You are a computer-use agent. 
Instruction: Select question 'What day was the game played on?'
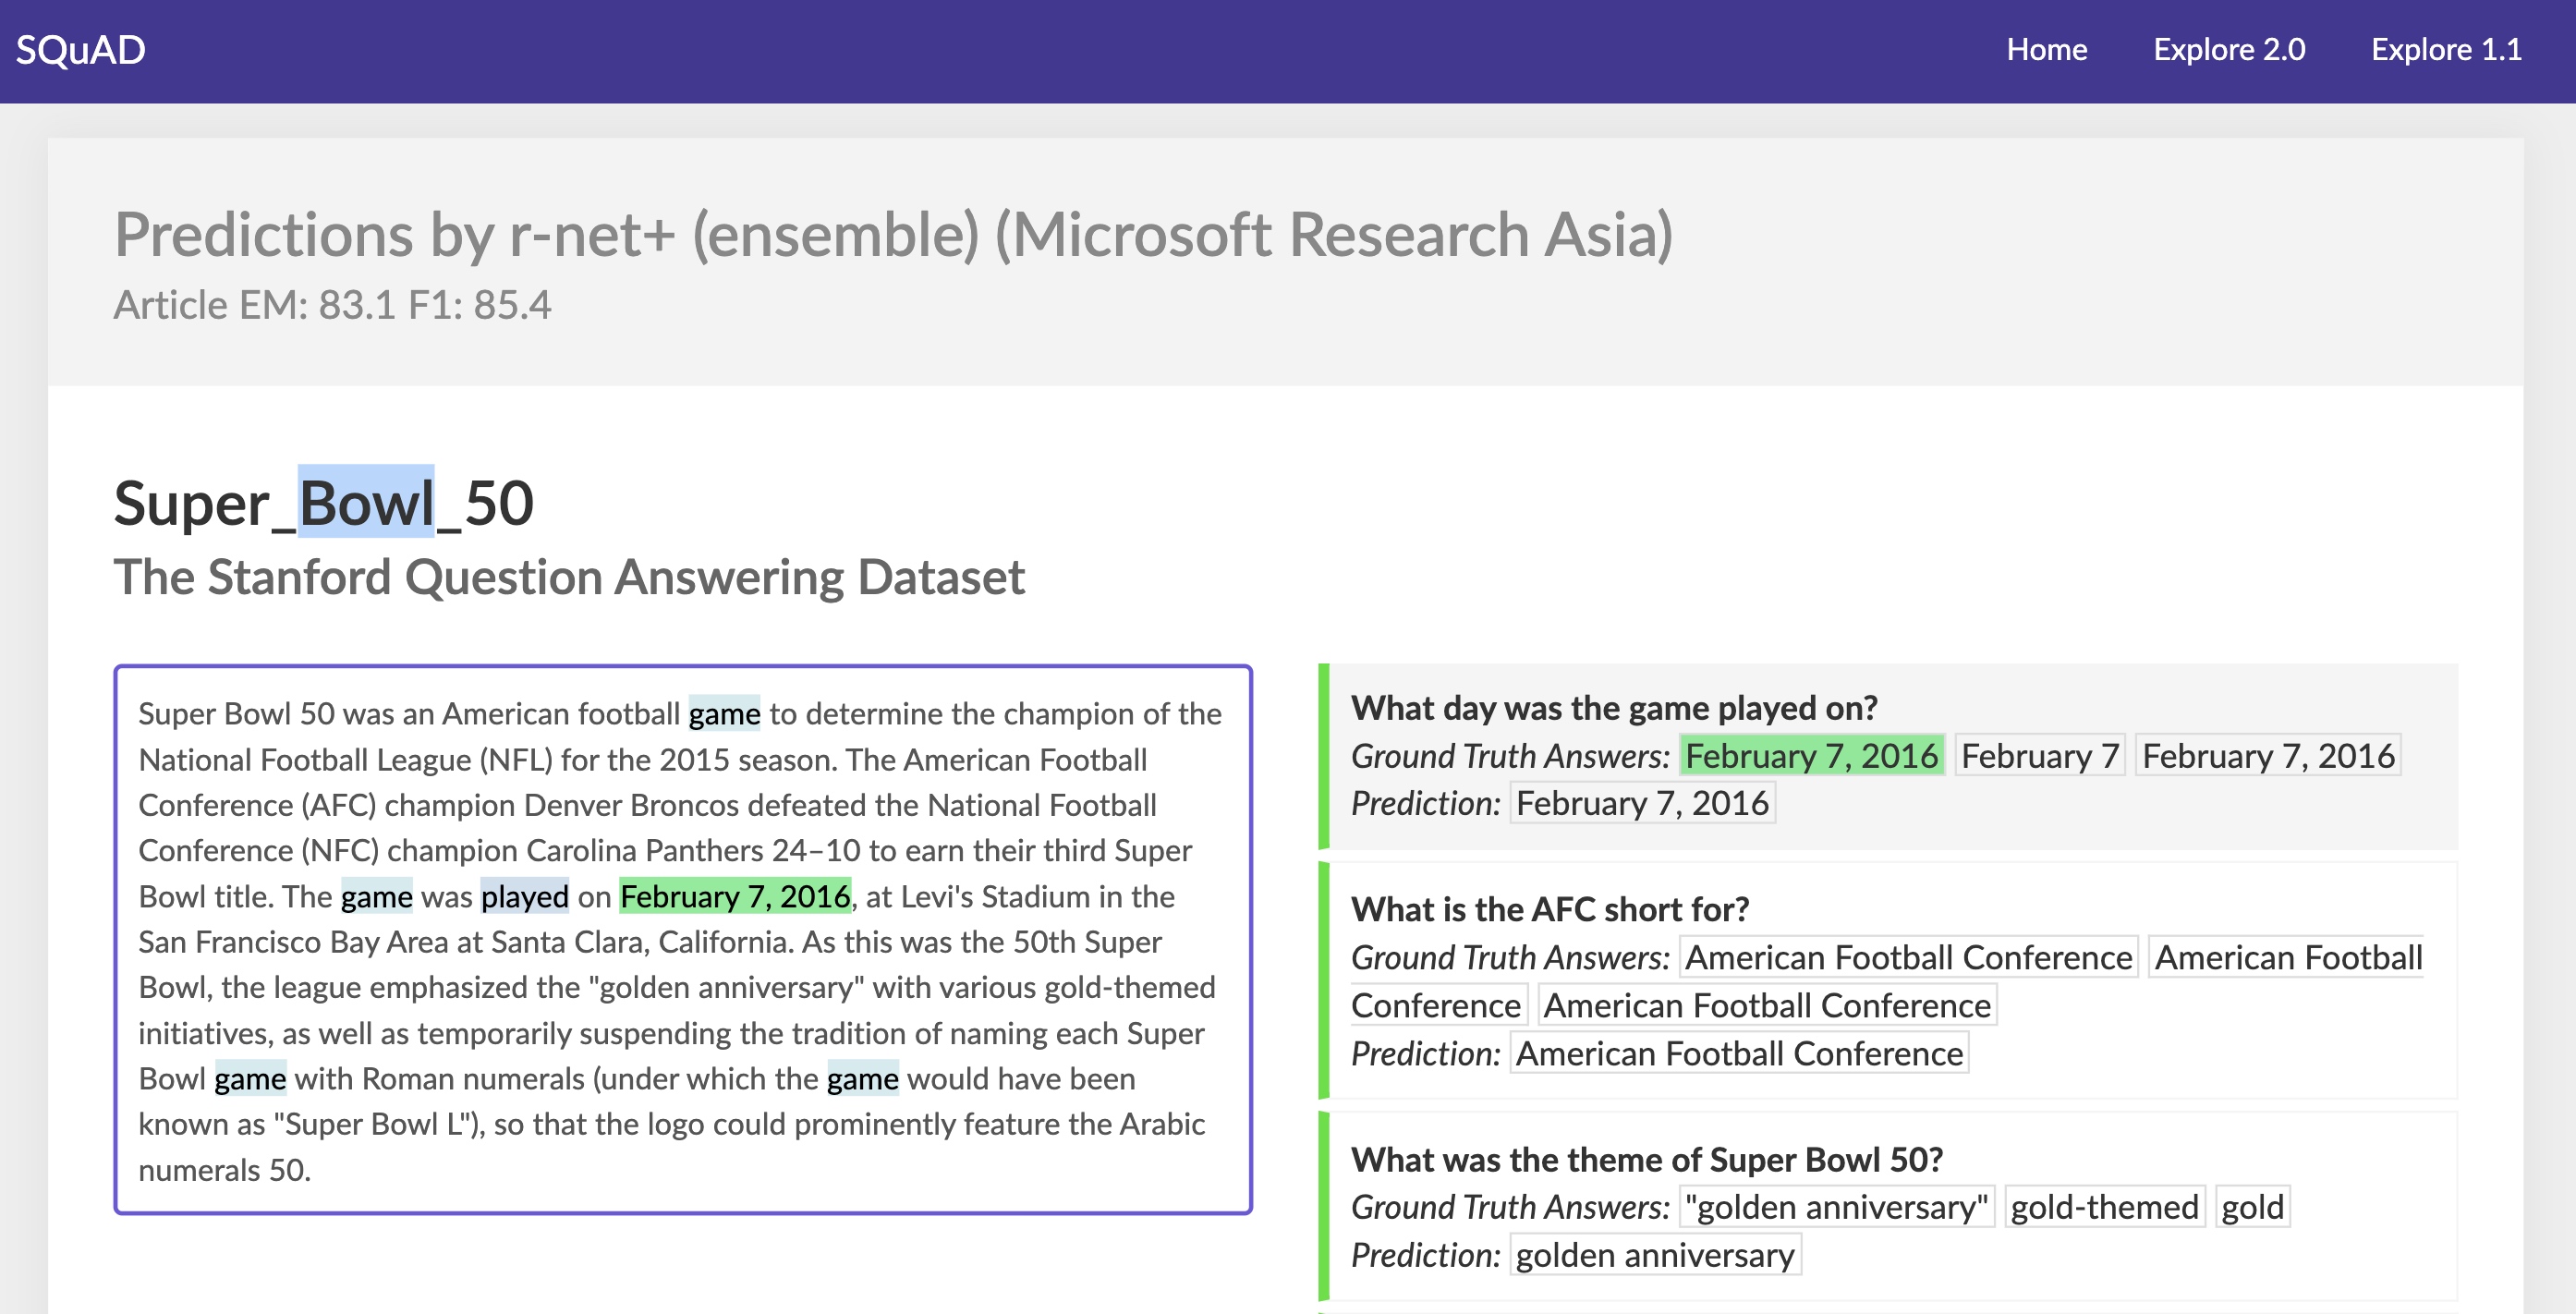pos(1613,708)
